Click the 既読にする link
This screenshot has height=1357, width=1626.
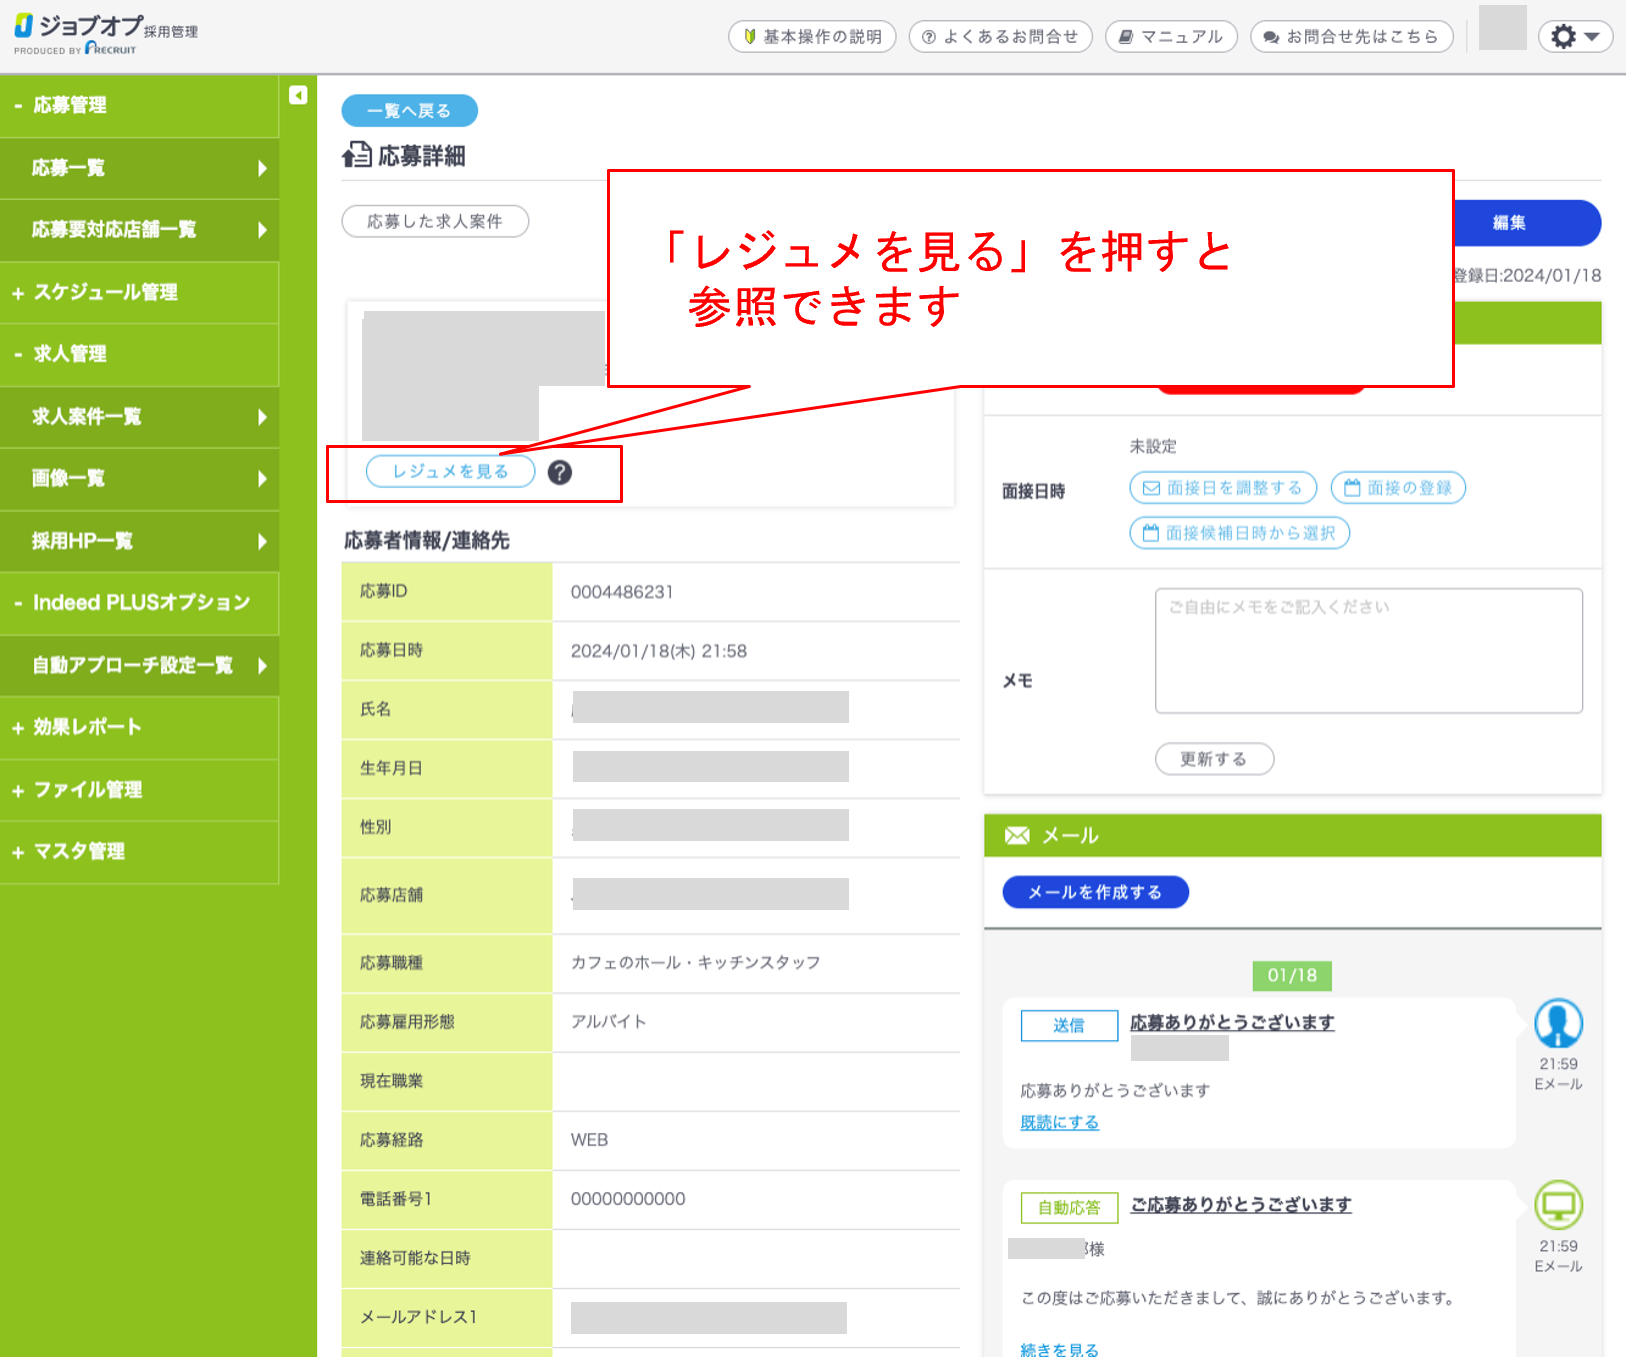click(x=1058, y=1122)
